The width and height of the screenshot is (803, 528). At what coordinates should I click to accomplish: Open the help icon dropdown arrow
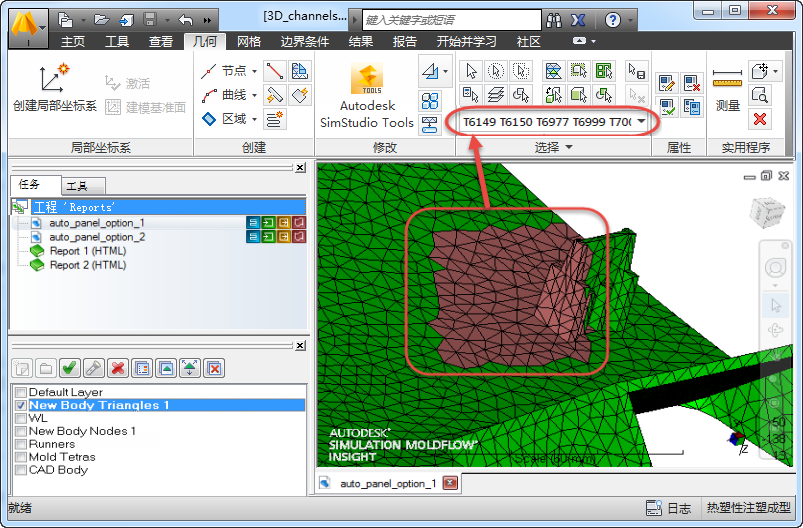click(x=630, y=20)
